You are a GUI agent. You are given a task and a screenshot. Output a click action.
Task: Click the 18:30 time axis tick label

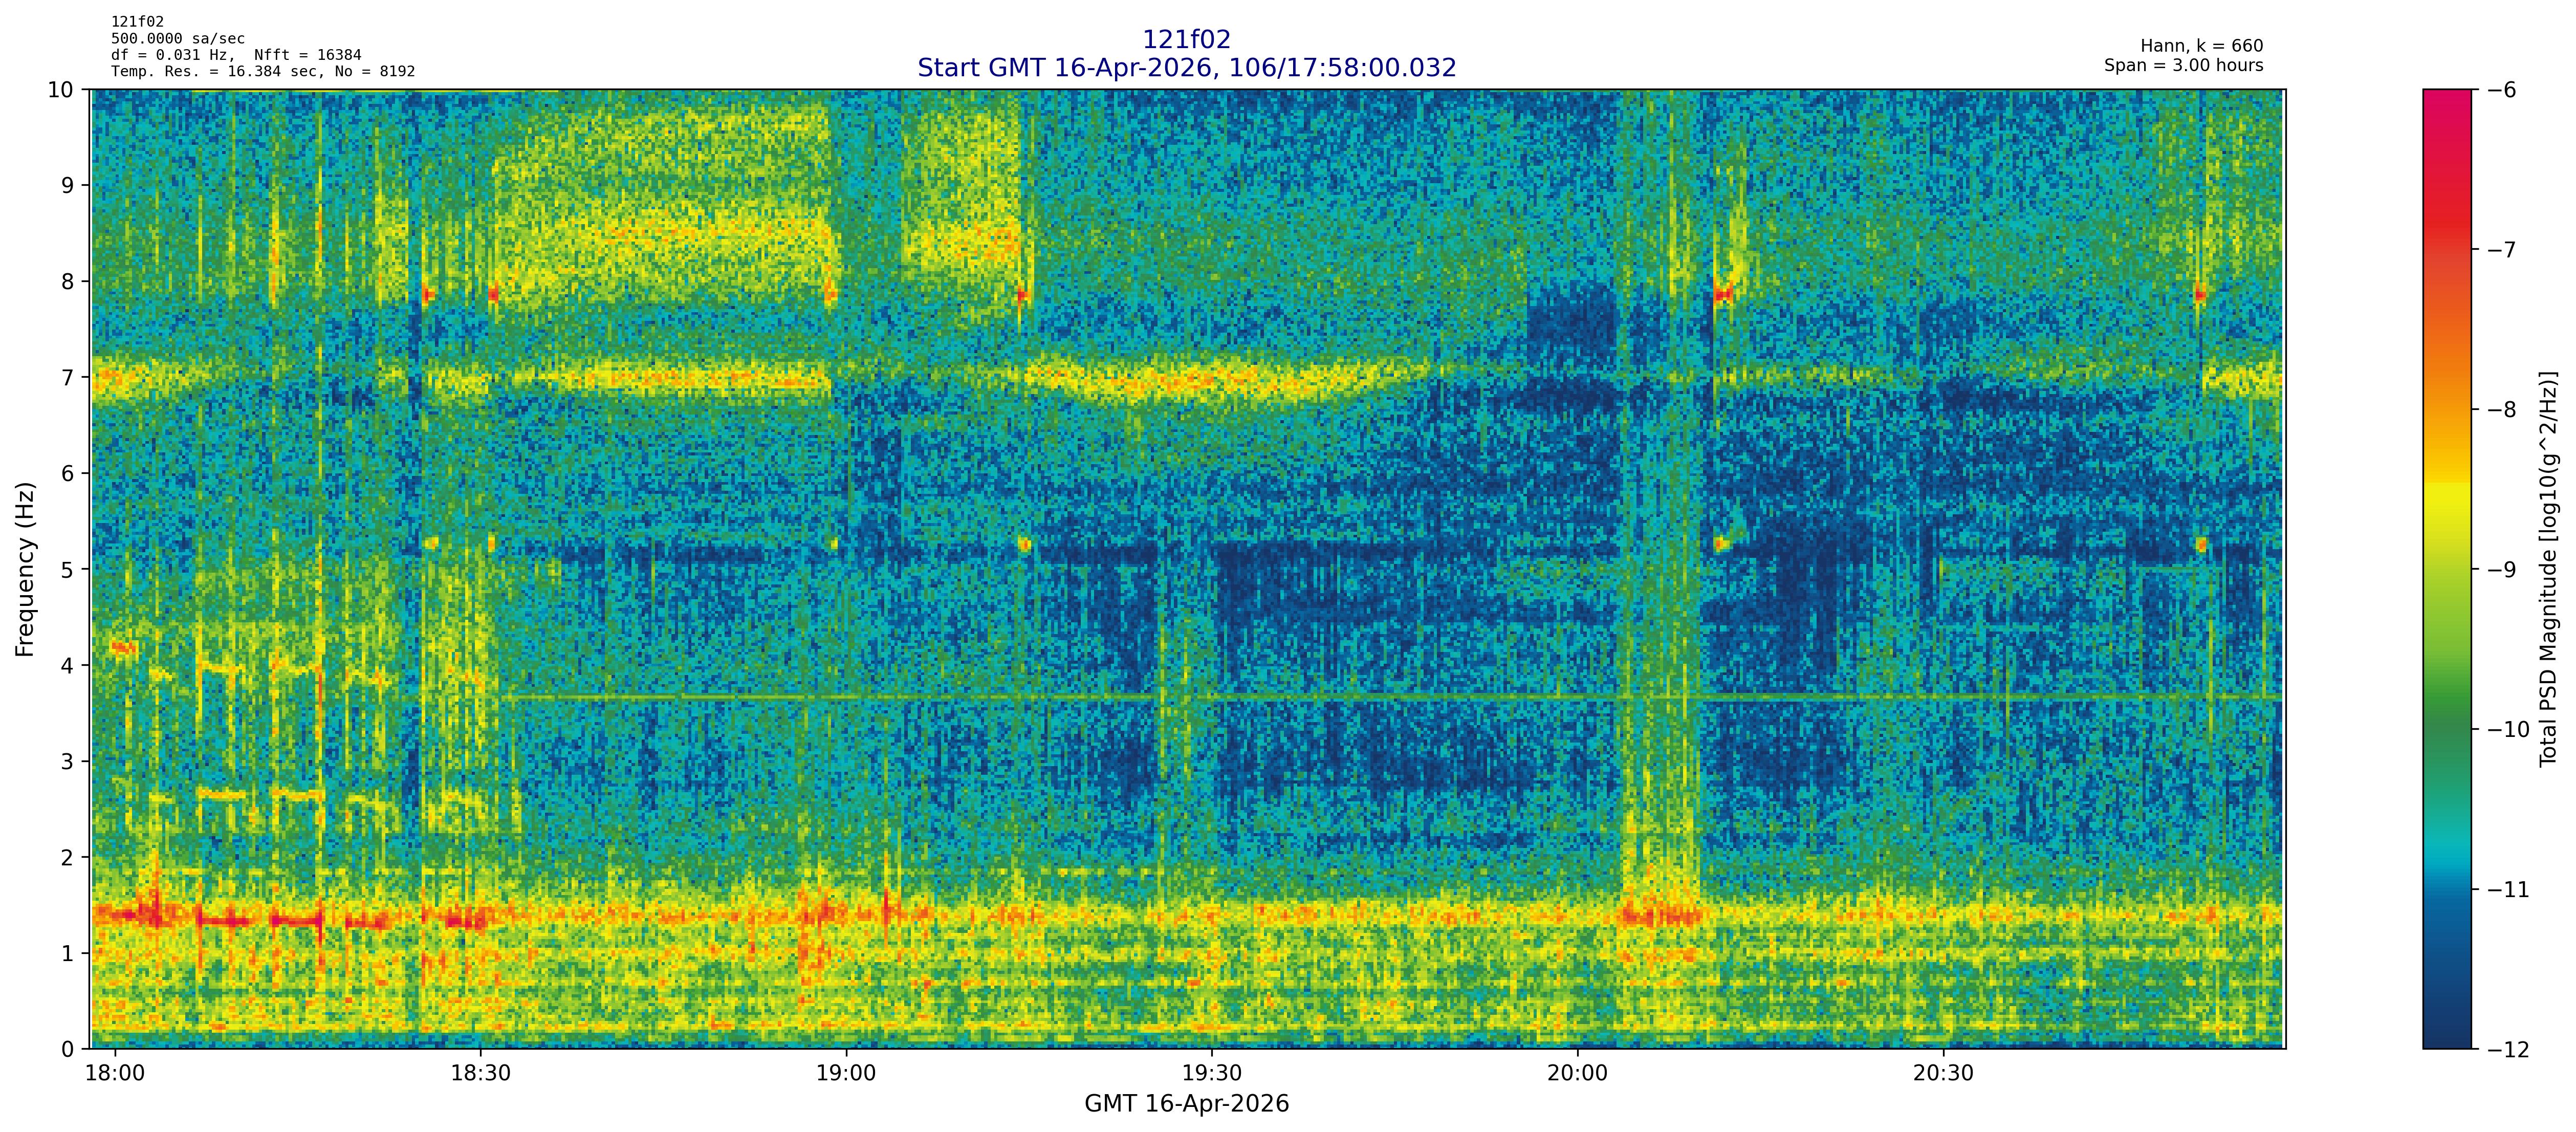pos(480,1073)
